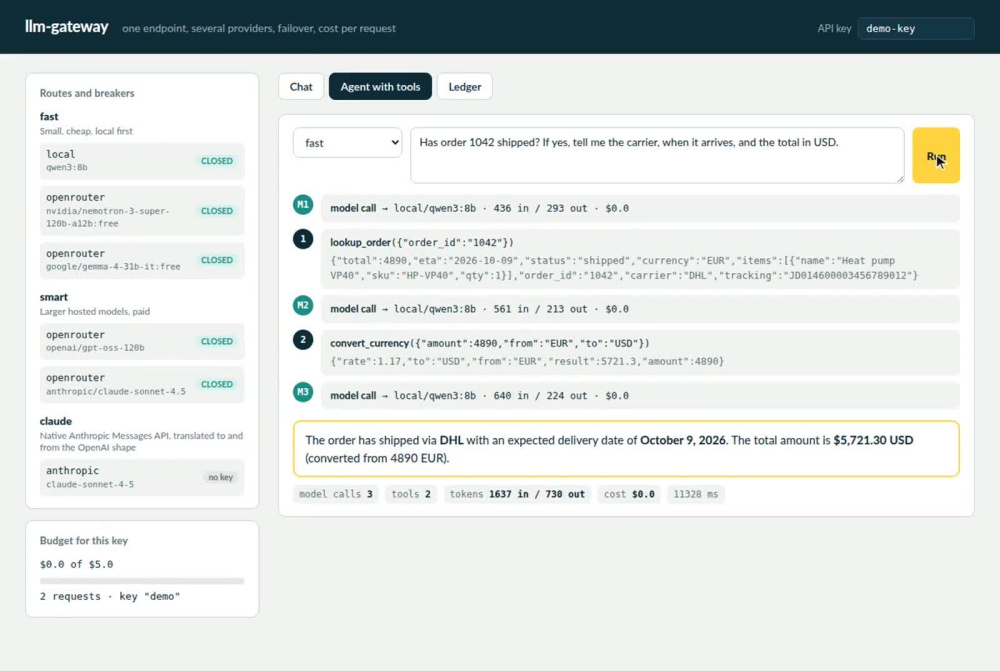The height and width of the screenshot is (671, 1000).
Task: Click the CLOSED badge on gpt-oss-120b
Action: [x=217, y=341]
